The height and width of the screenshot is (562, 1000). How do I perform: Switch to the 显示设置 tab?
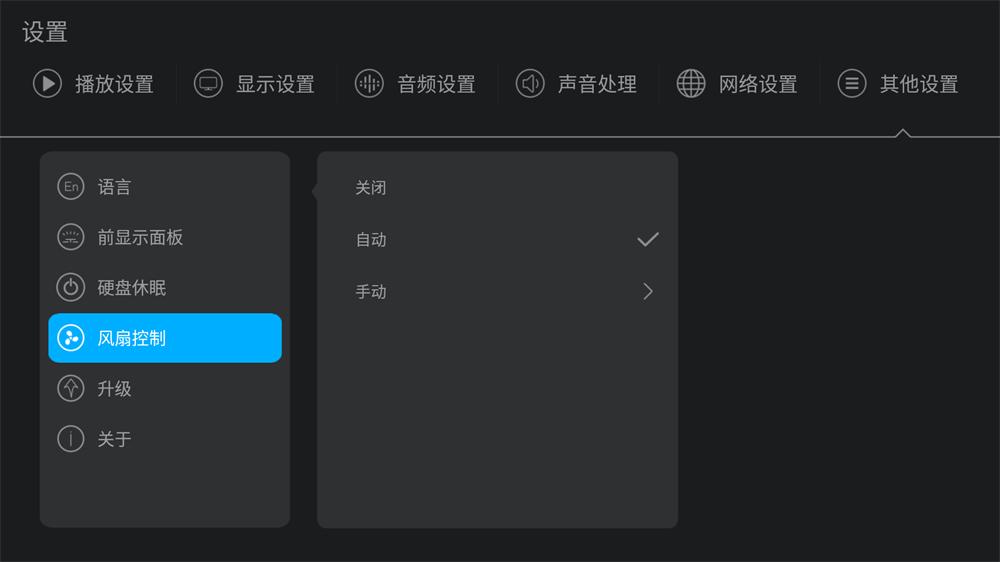(x=254, y=84)
